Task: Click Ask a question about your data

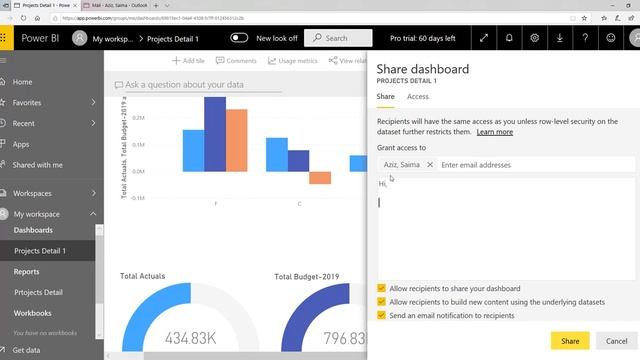Action: (184, 84)
